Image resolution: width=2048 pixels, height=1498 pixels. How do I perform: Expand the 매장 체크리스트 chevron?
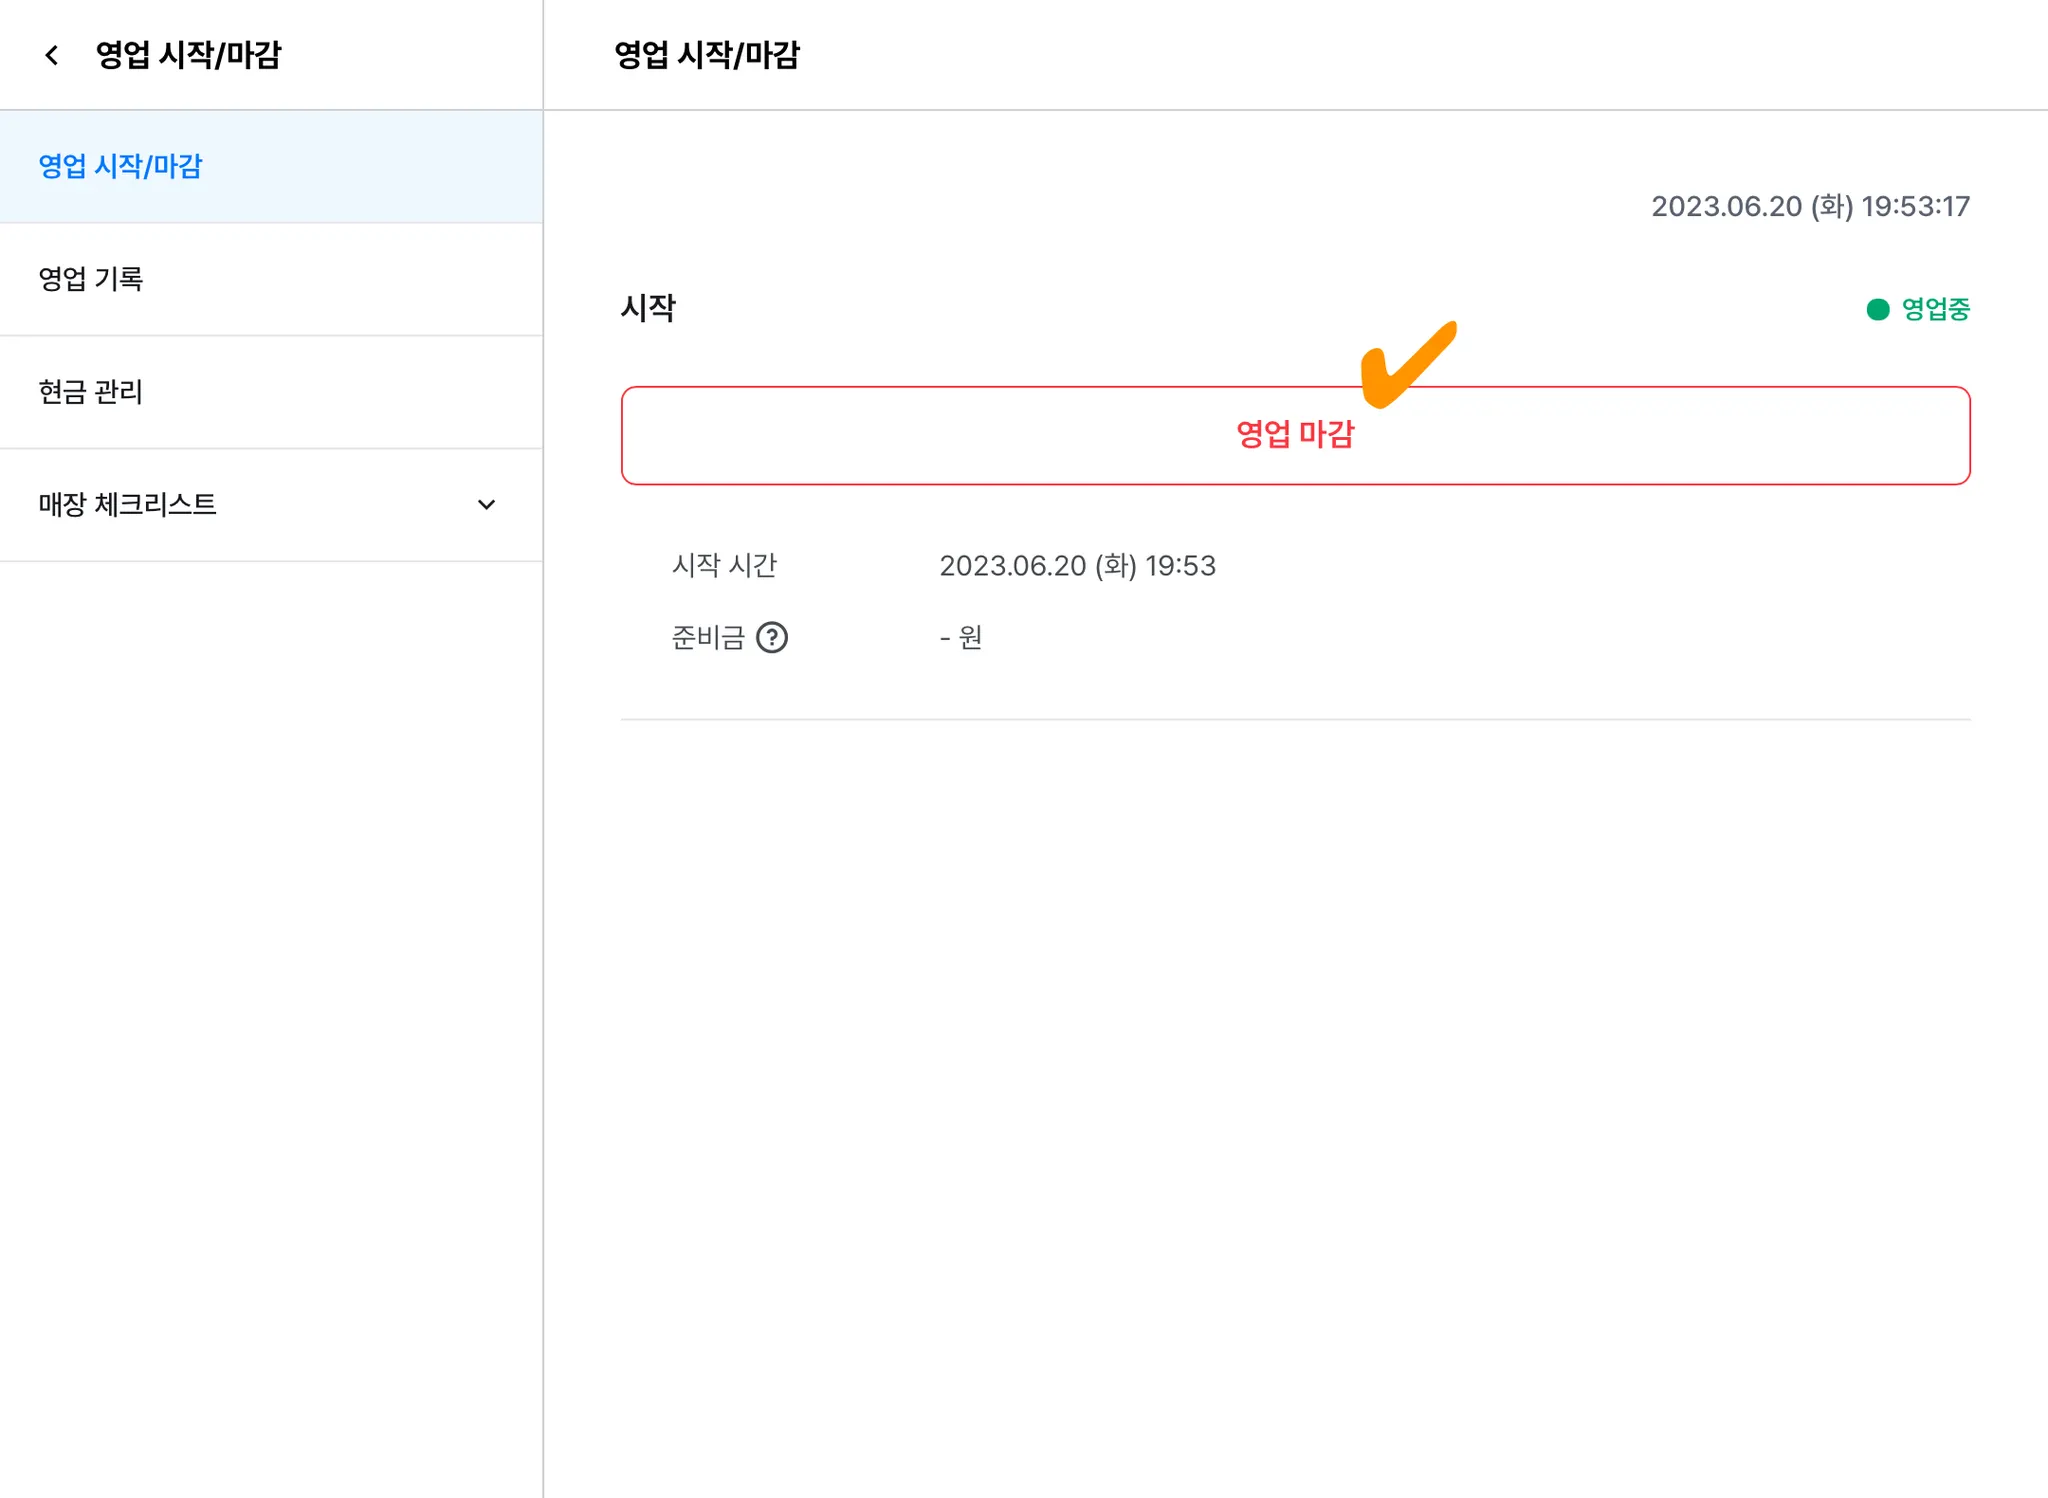[x=487, y=505]
